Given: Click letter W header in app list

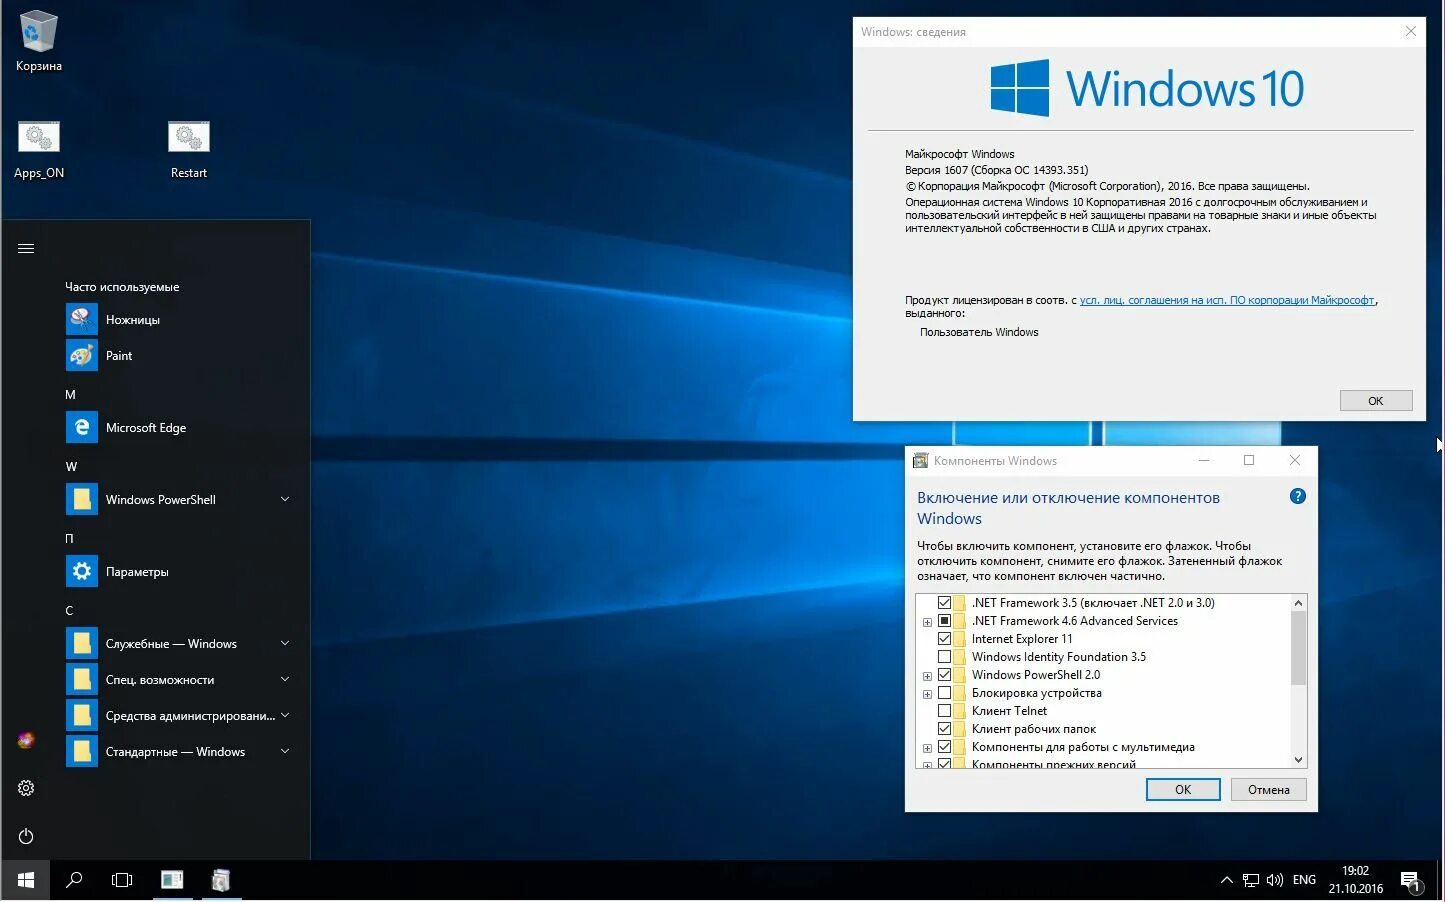Looking at the screenshot, I should coord(71,467).
